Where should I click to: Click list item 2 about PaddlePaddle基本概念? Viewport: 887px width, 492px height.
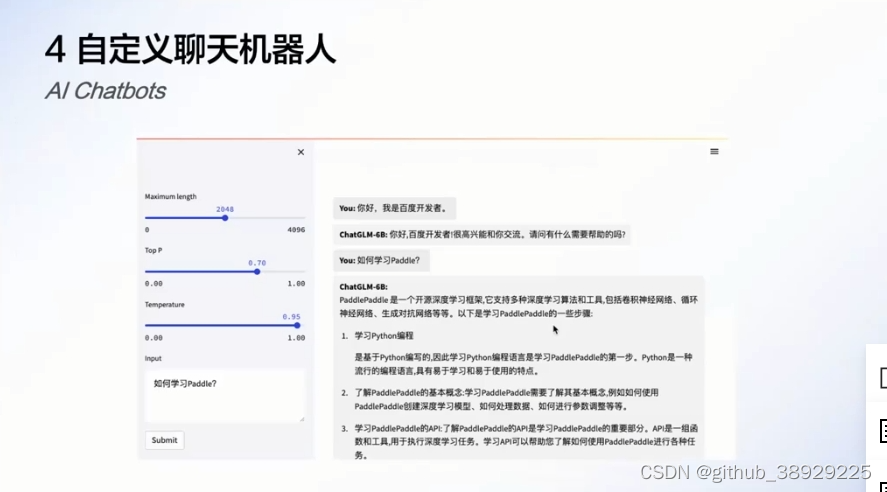pyautogui.click(x=506, y=399)
